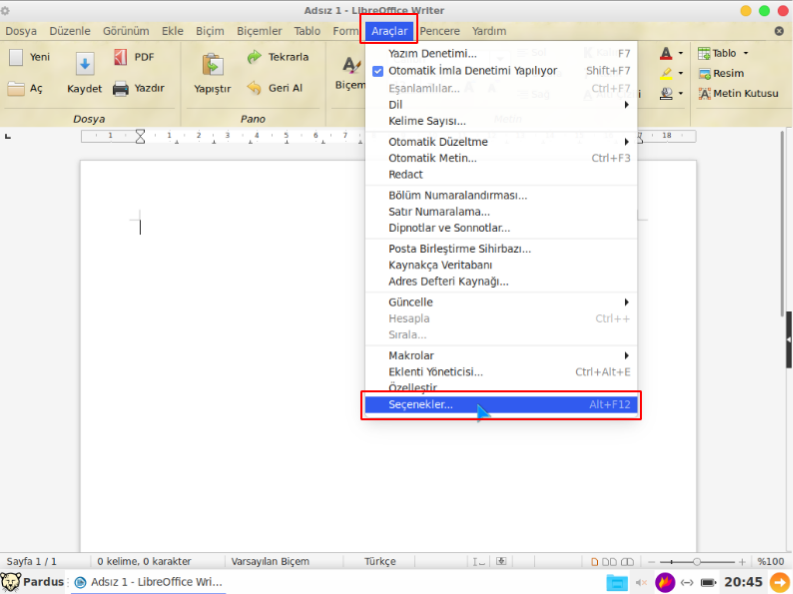Open the Görünüm menu

click(x=126, y=31)
